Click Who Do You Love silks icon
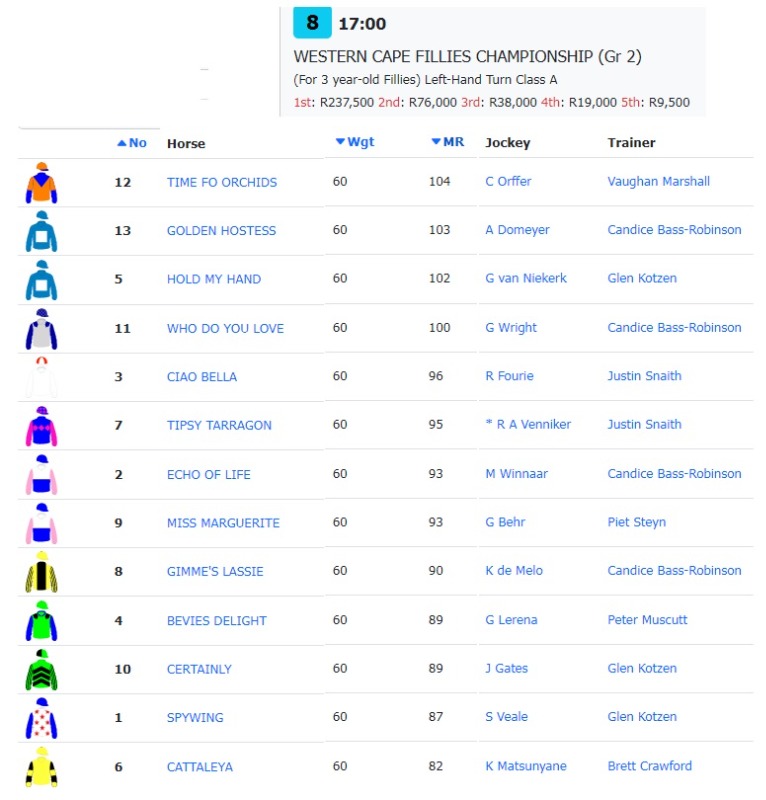This screenshot has height=800, width=766. point(41,329)
